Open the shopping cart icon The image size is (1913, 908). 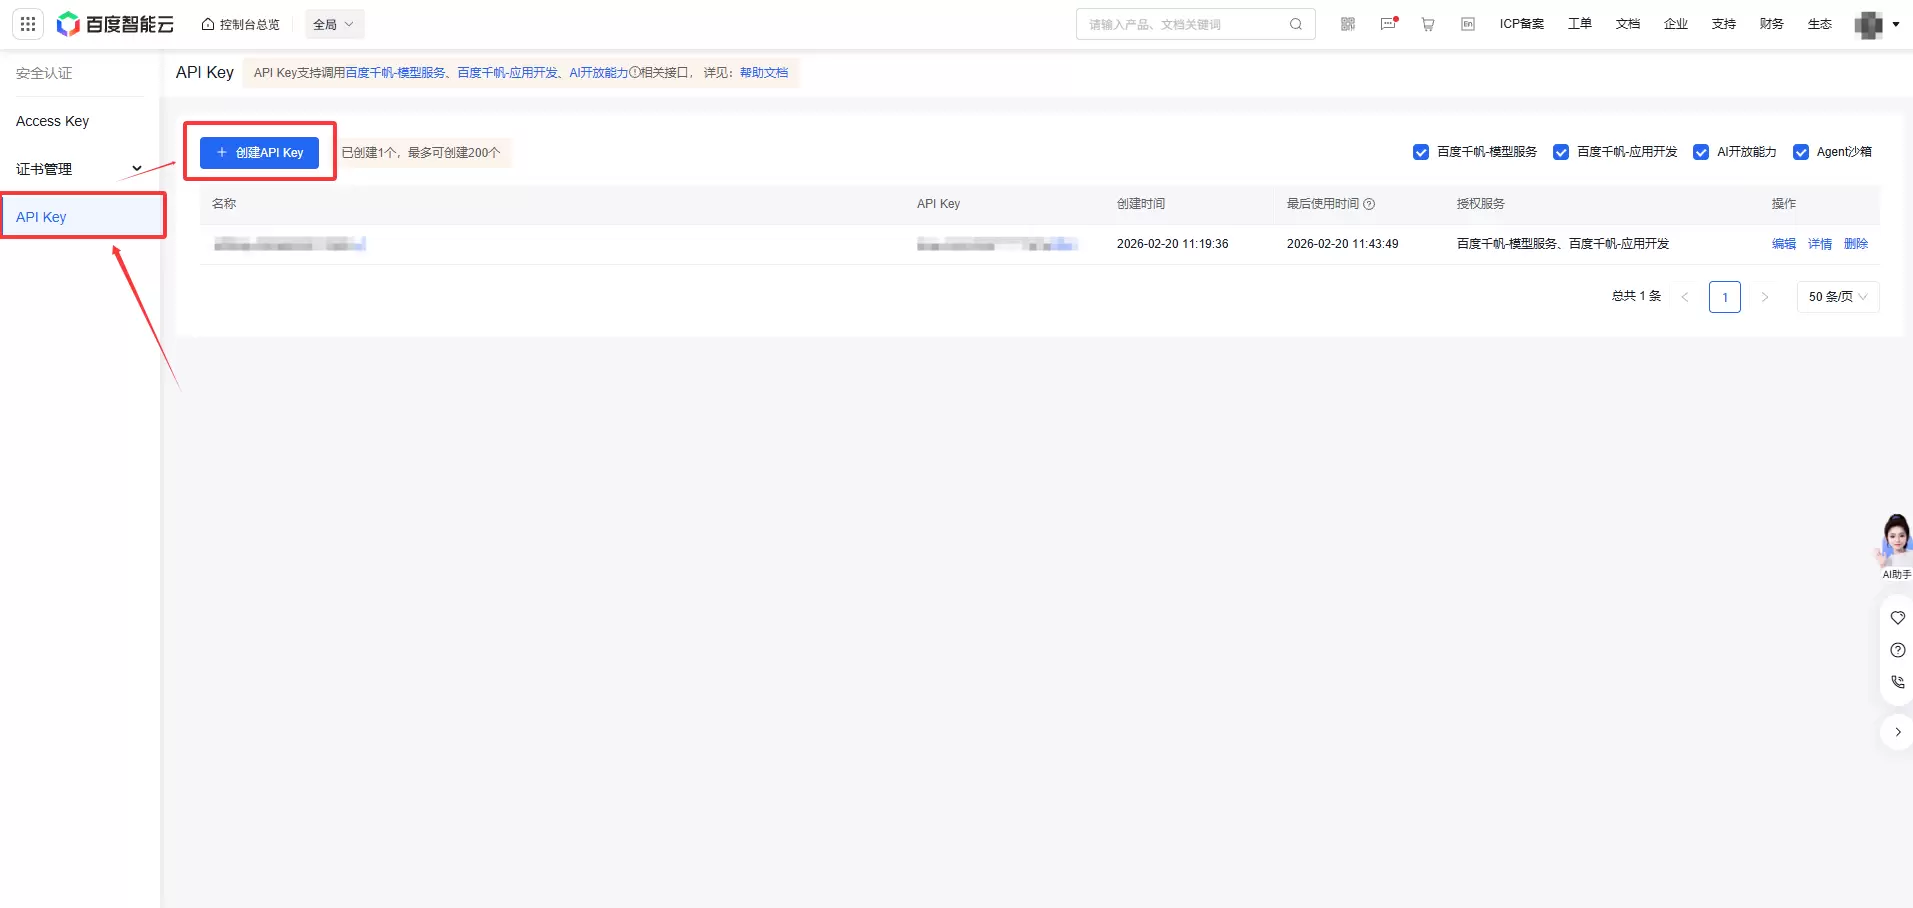pyautogui.click(x=1428, y=24)
